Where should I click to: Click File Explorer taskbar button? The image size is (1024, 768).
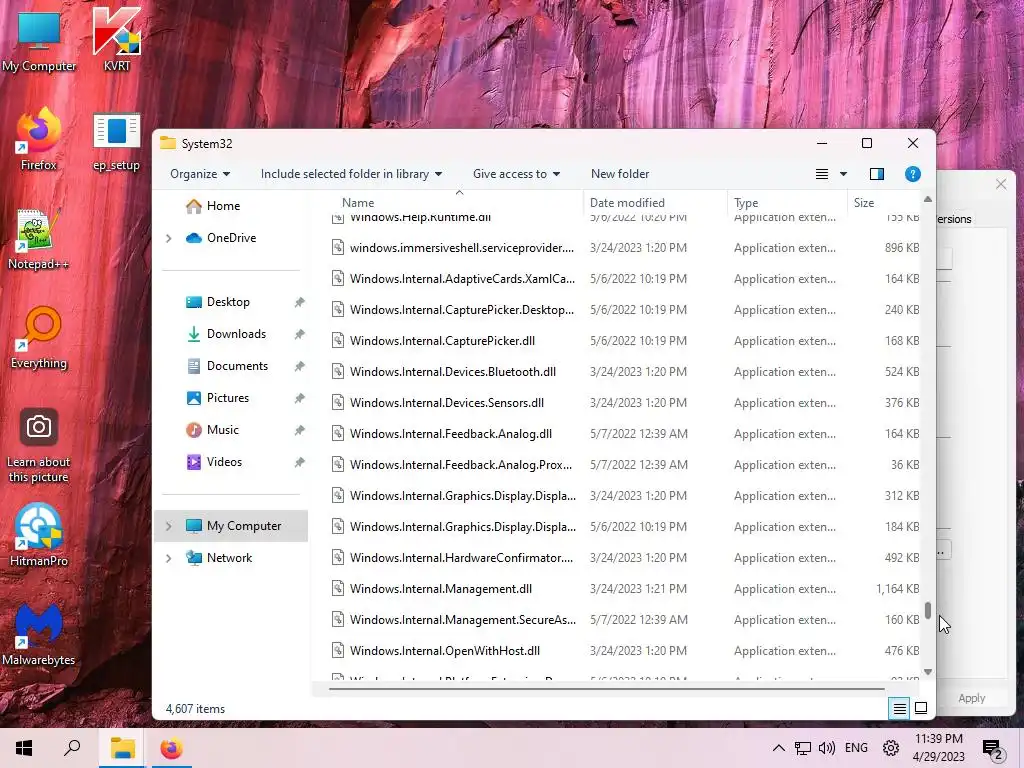coord(122,748)
